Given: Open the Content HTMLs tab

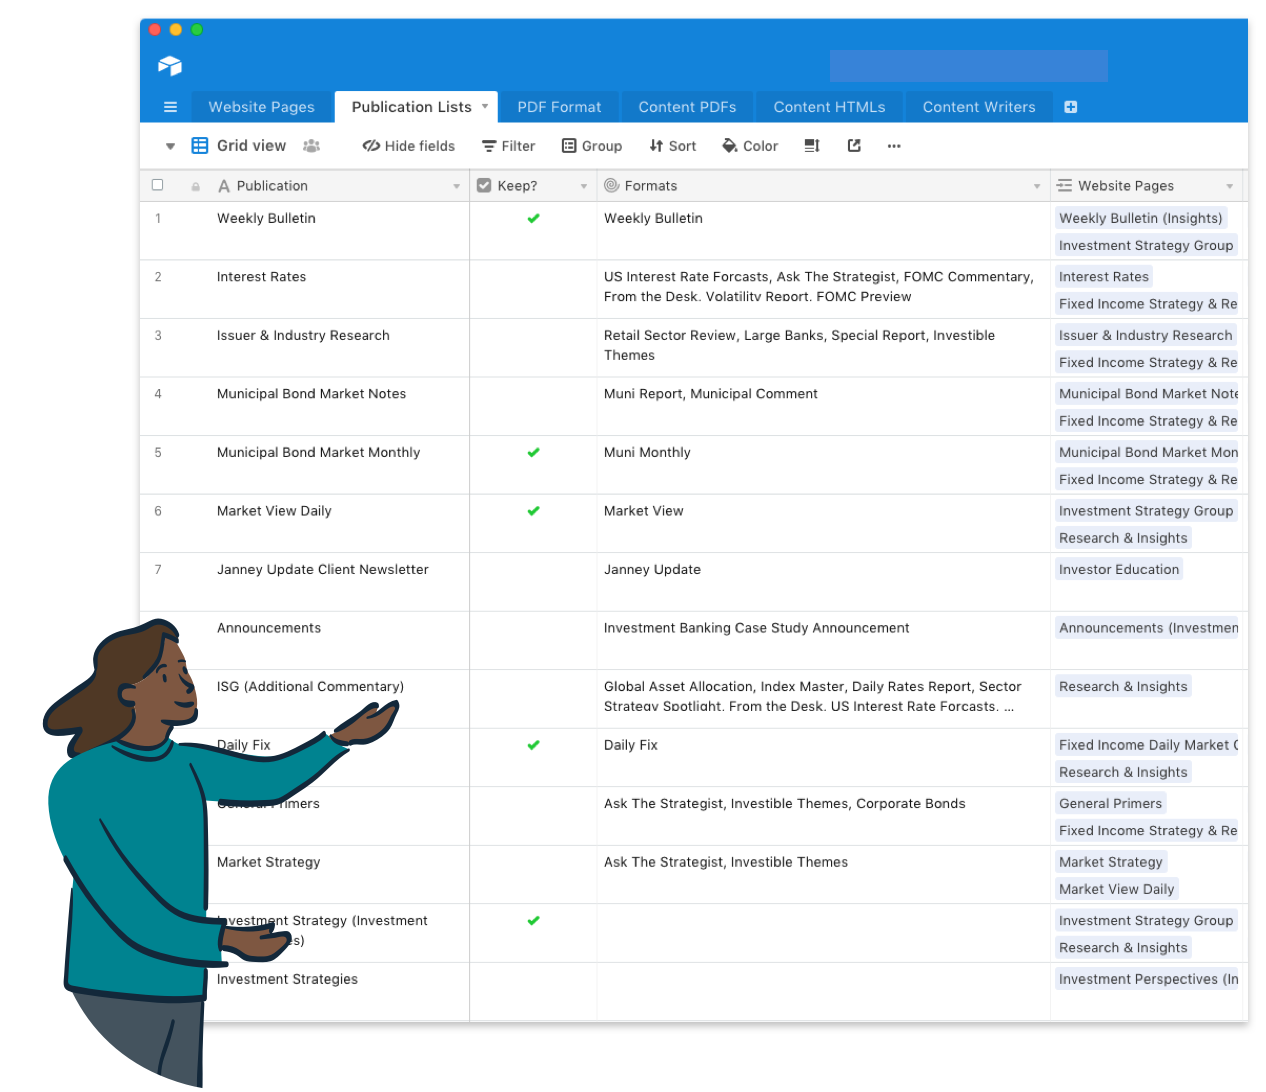Looking at the screenshot, I should (x=829, y=107).
